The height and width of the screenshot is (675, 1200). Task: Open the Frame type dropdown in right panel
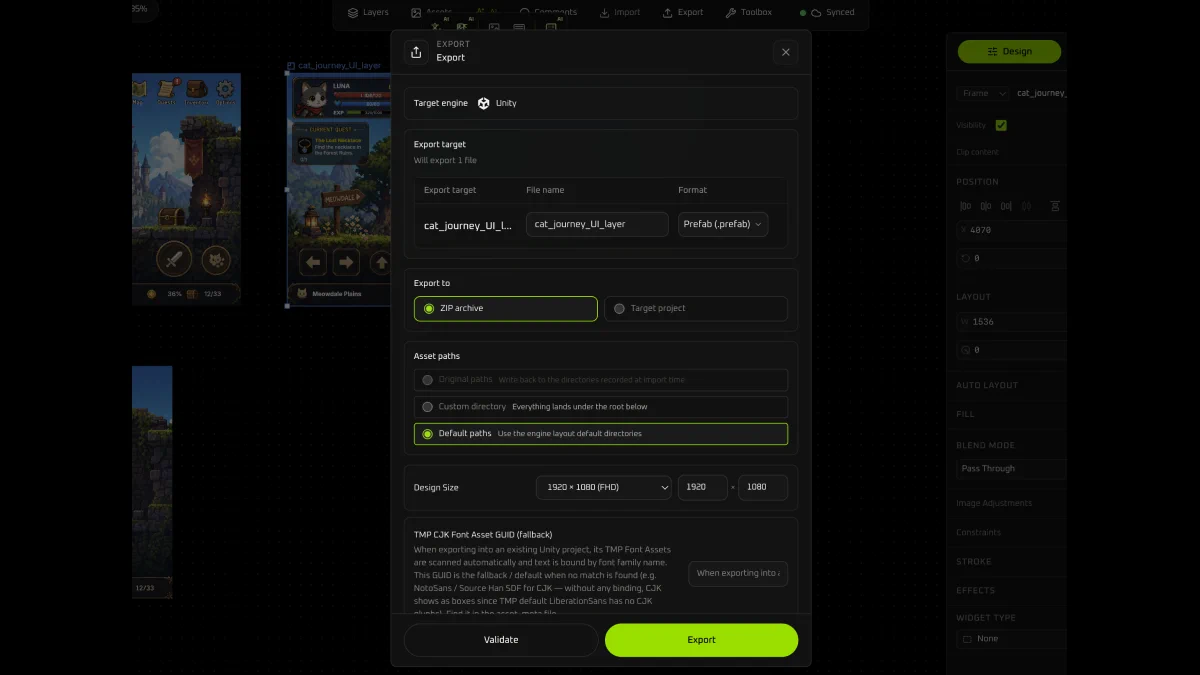[981, 93]
